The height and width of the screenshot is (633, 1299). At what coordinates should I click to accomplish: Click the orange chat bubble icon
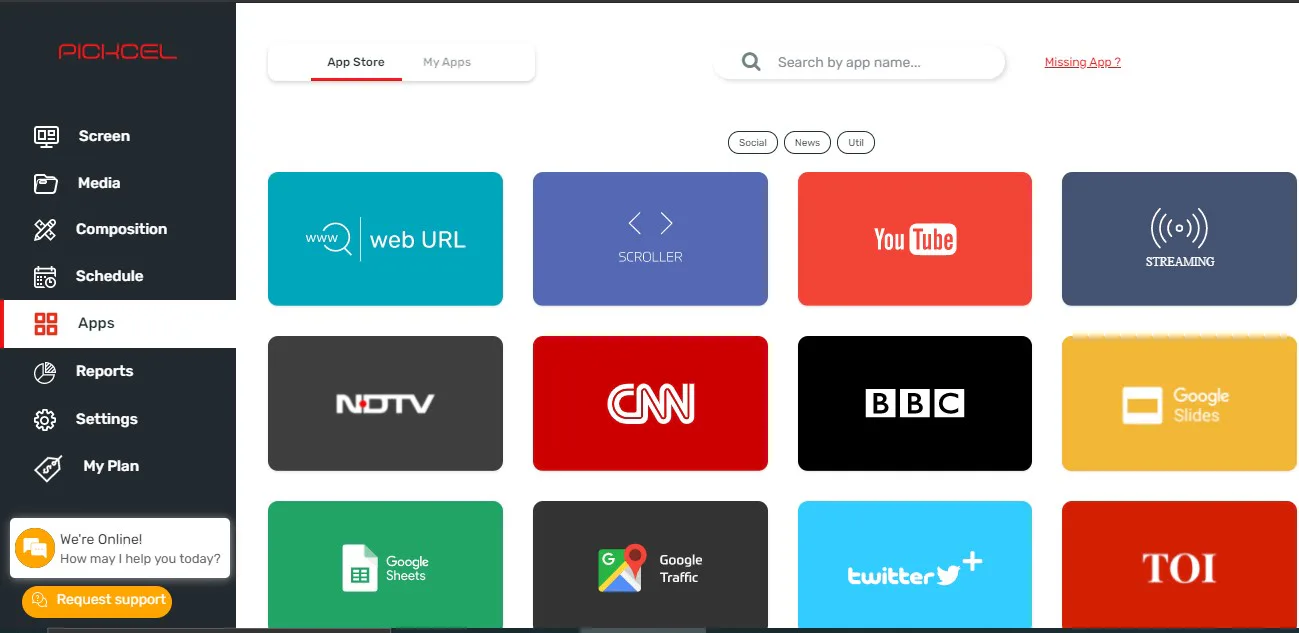(35, 548)
